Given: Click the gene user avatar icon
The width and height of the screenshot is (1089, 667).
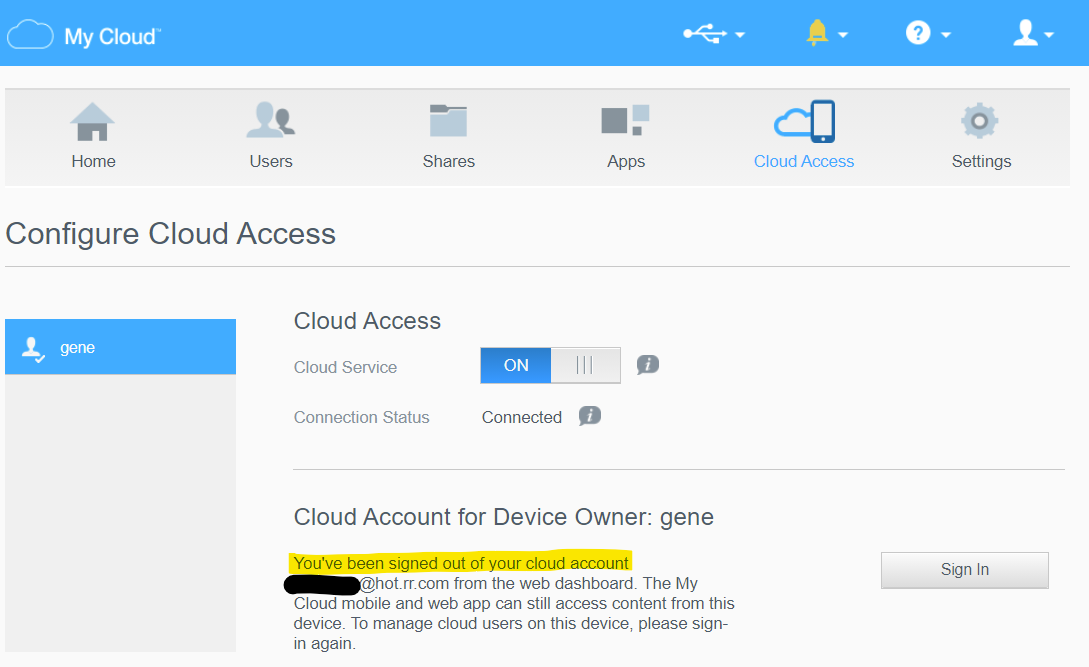Looking at the screenshot, I should pyautogui.click(x=33, y=349).
